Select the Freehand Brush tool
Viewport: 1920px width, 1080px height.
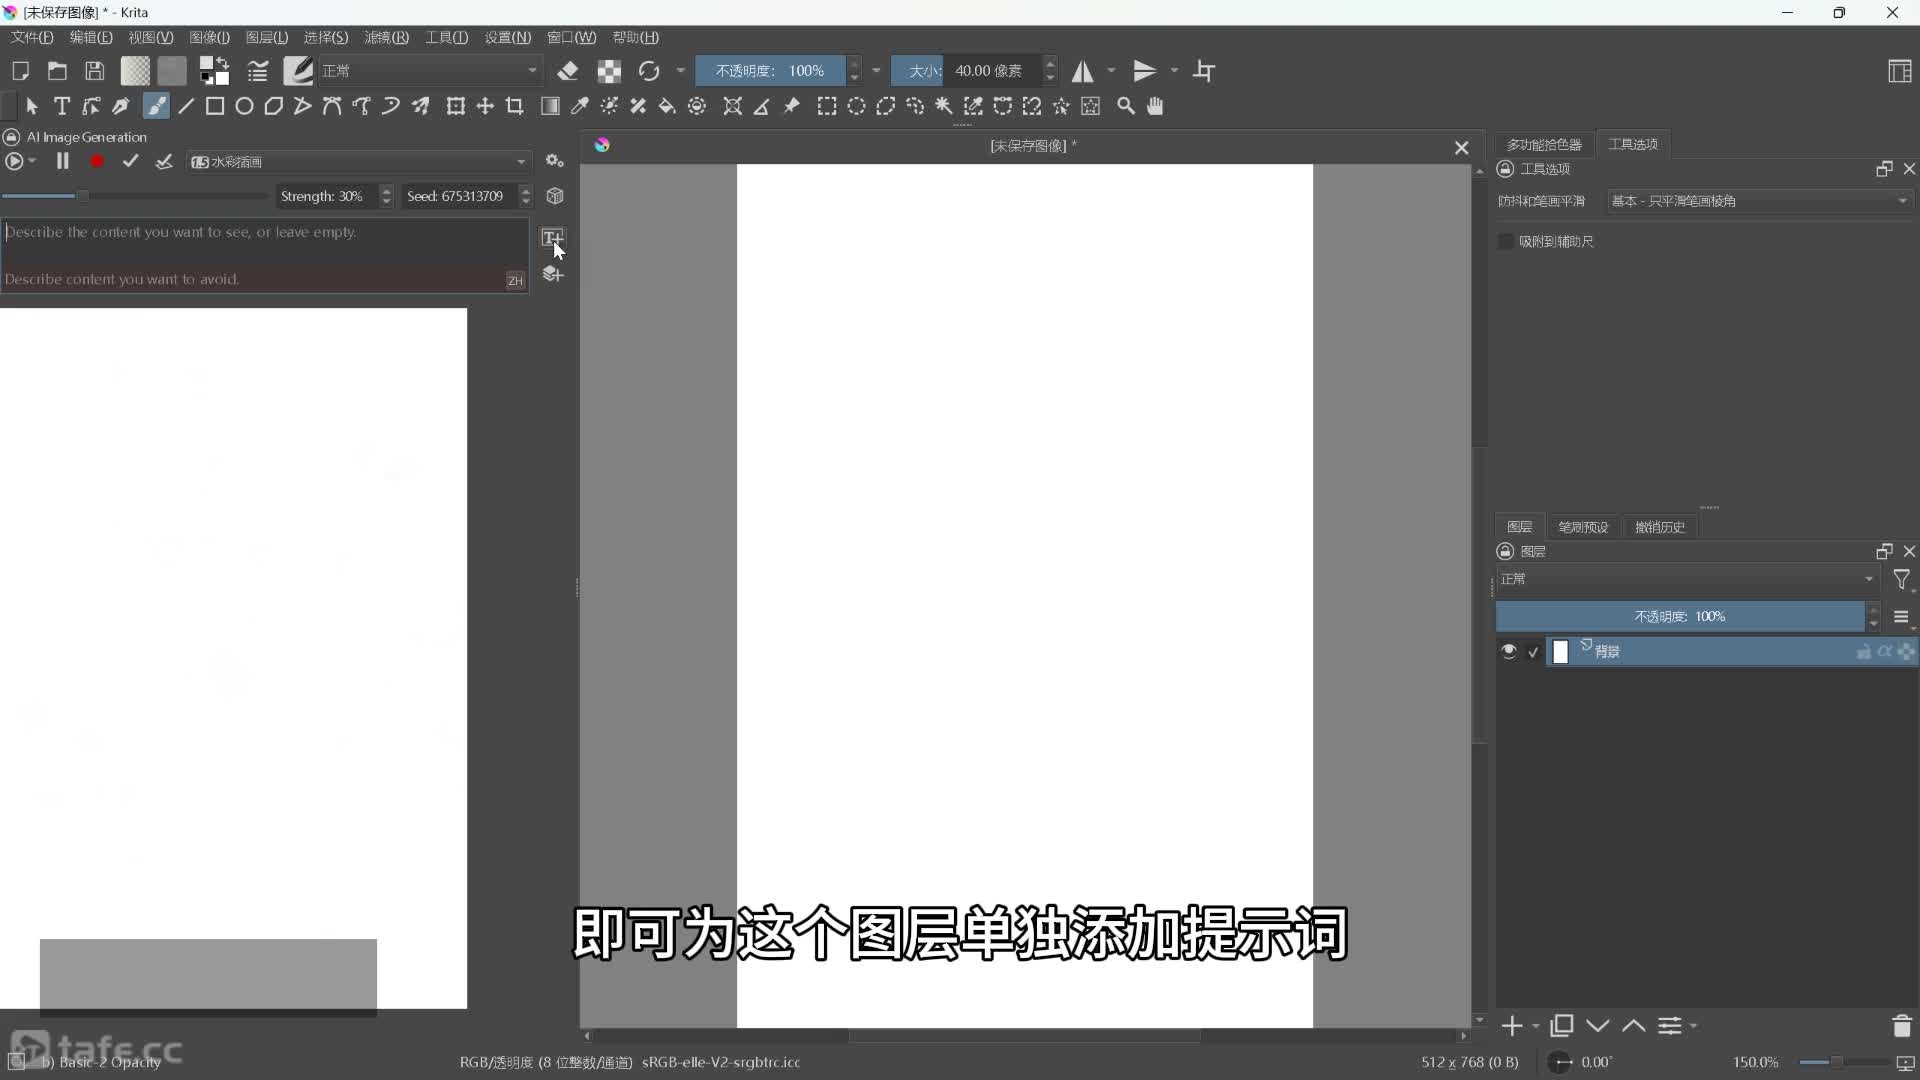point(156,106)
